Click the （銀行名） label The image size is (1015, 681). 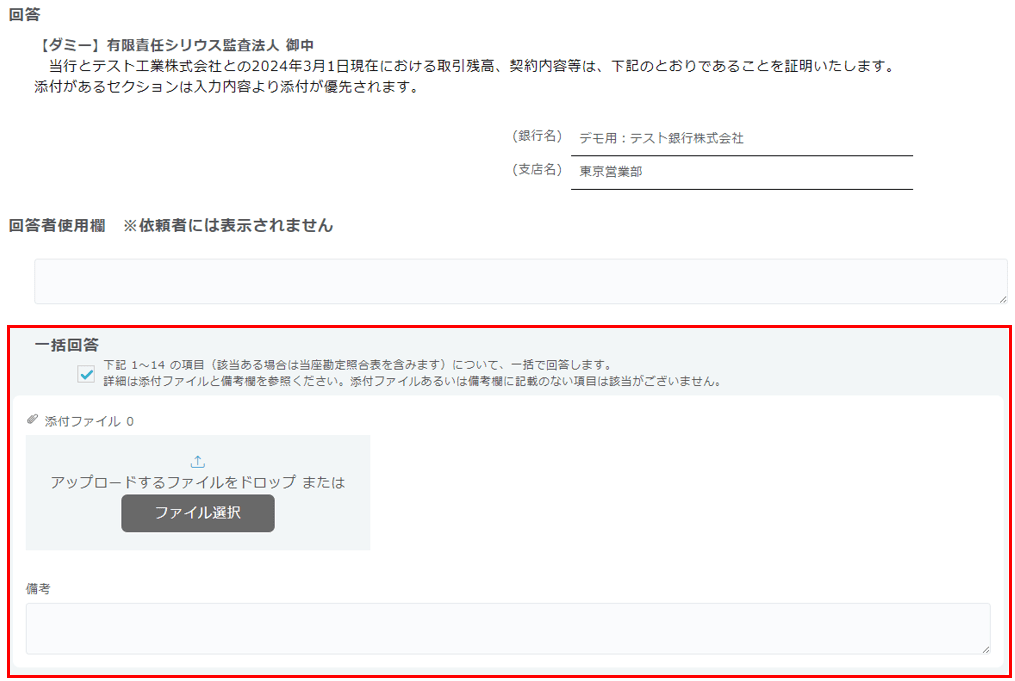(537, 137)
